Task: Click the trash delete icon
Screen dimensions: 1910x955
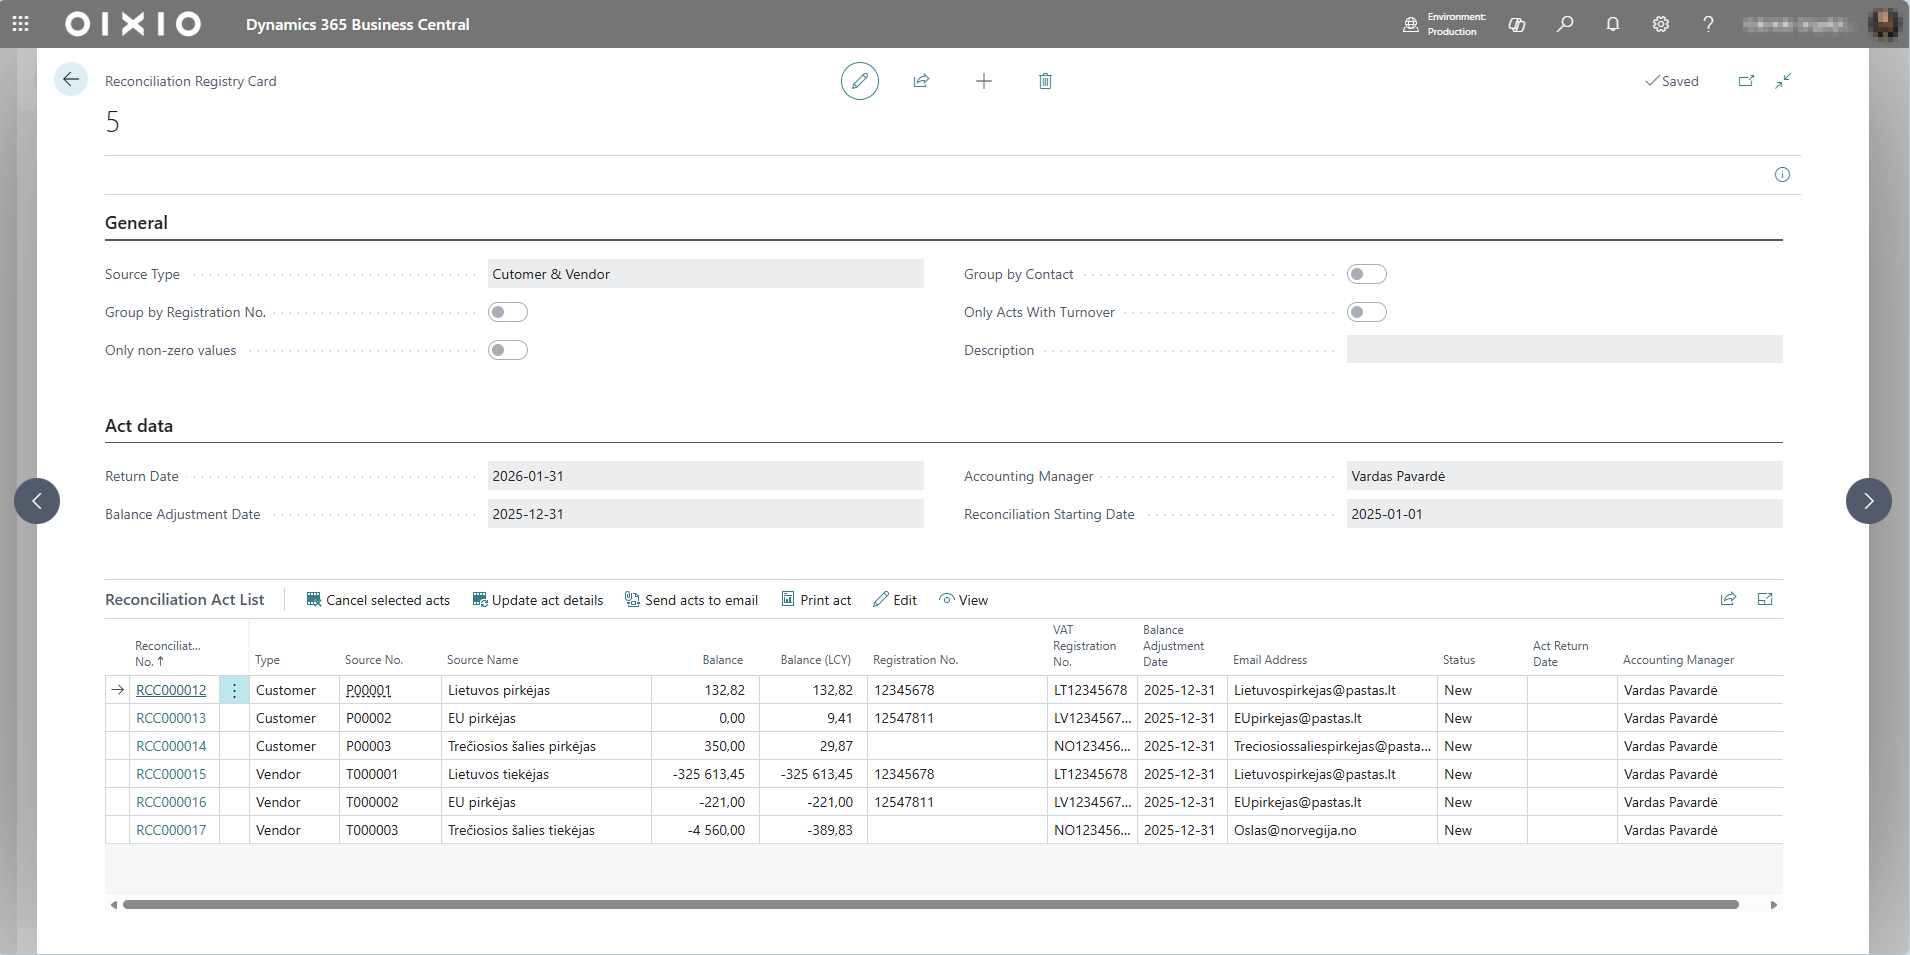Action: pyautogui.click(x=1045, y=81)
